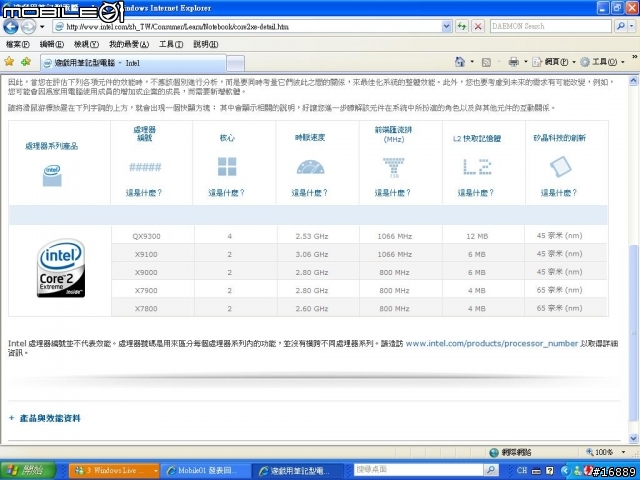The image size is (640, 480).
Task: Open the 說明(H) menu
Action: click(205, 44)
